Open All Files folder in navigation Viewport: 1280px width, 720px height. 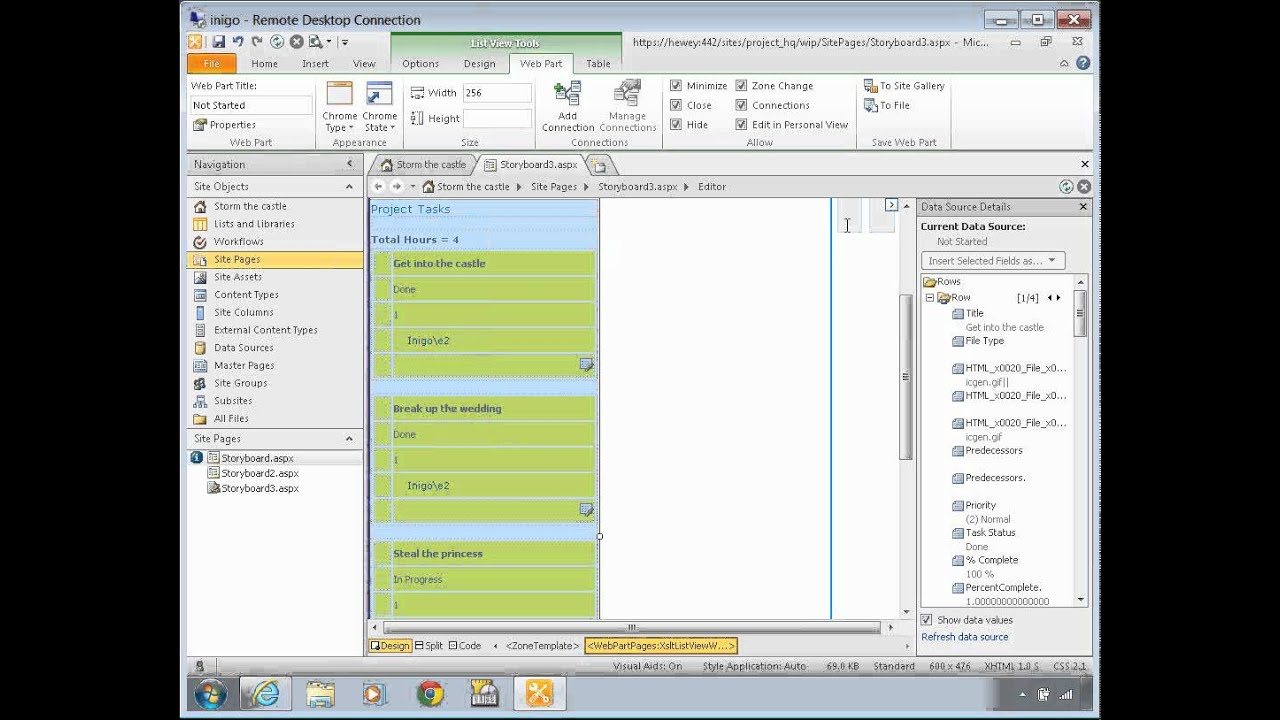231,419
